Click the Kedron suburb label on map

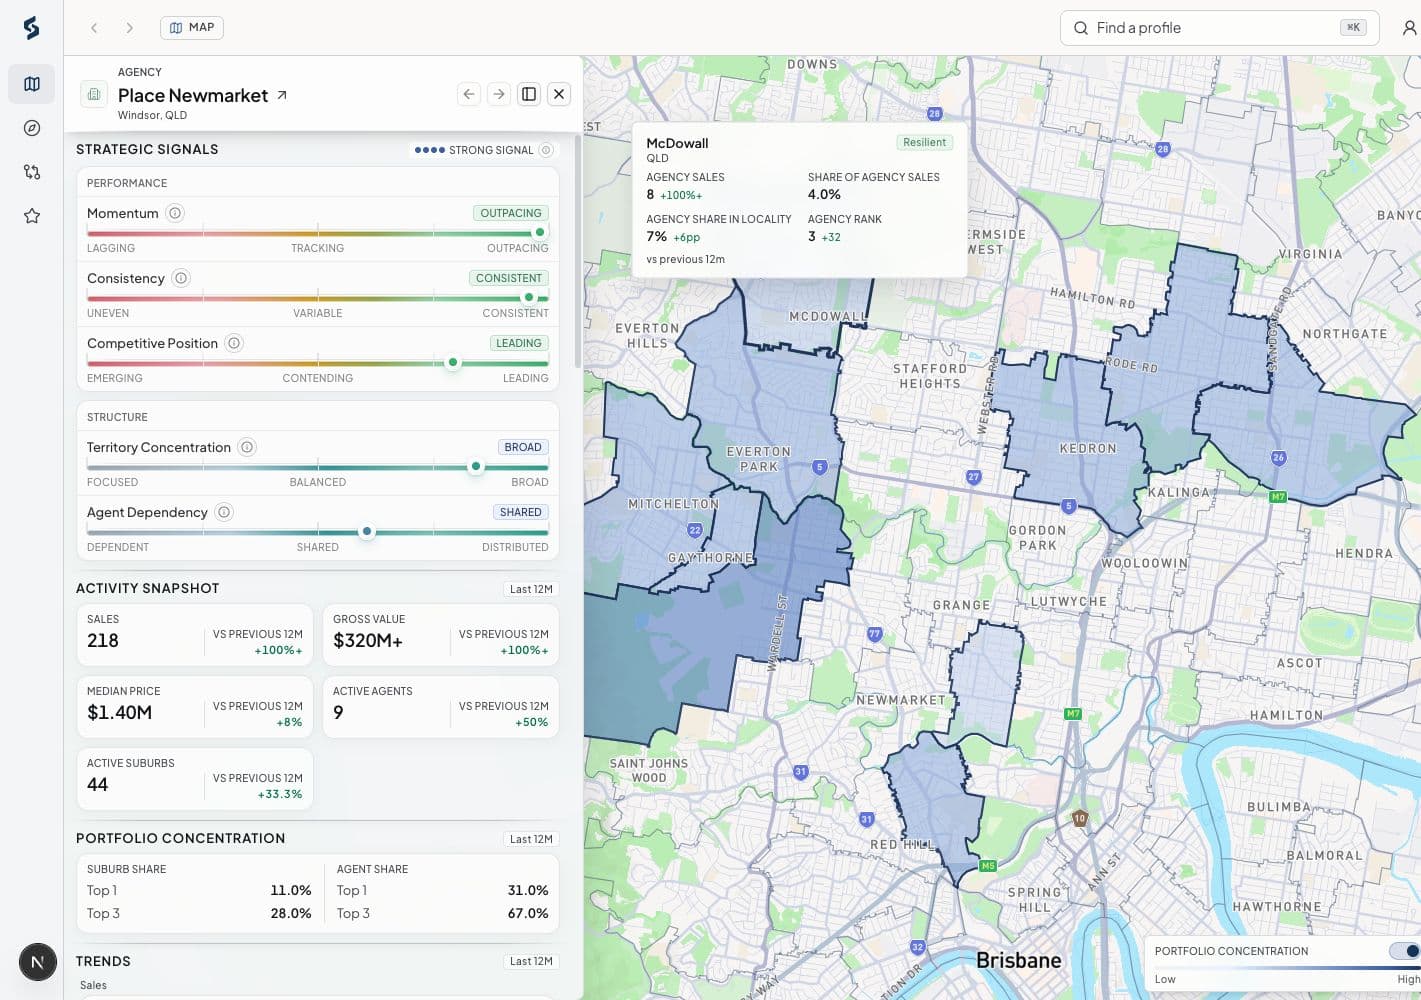point(1088,448)
